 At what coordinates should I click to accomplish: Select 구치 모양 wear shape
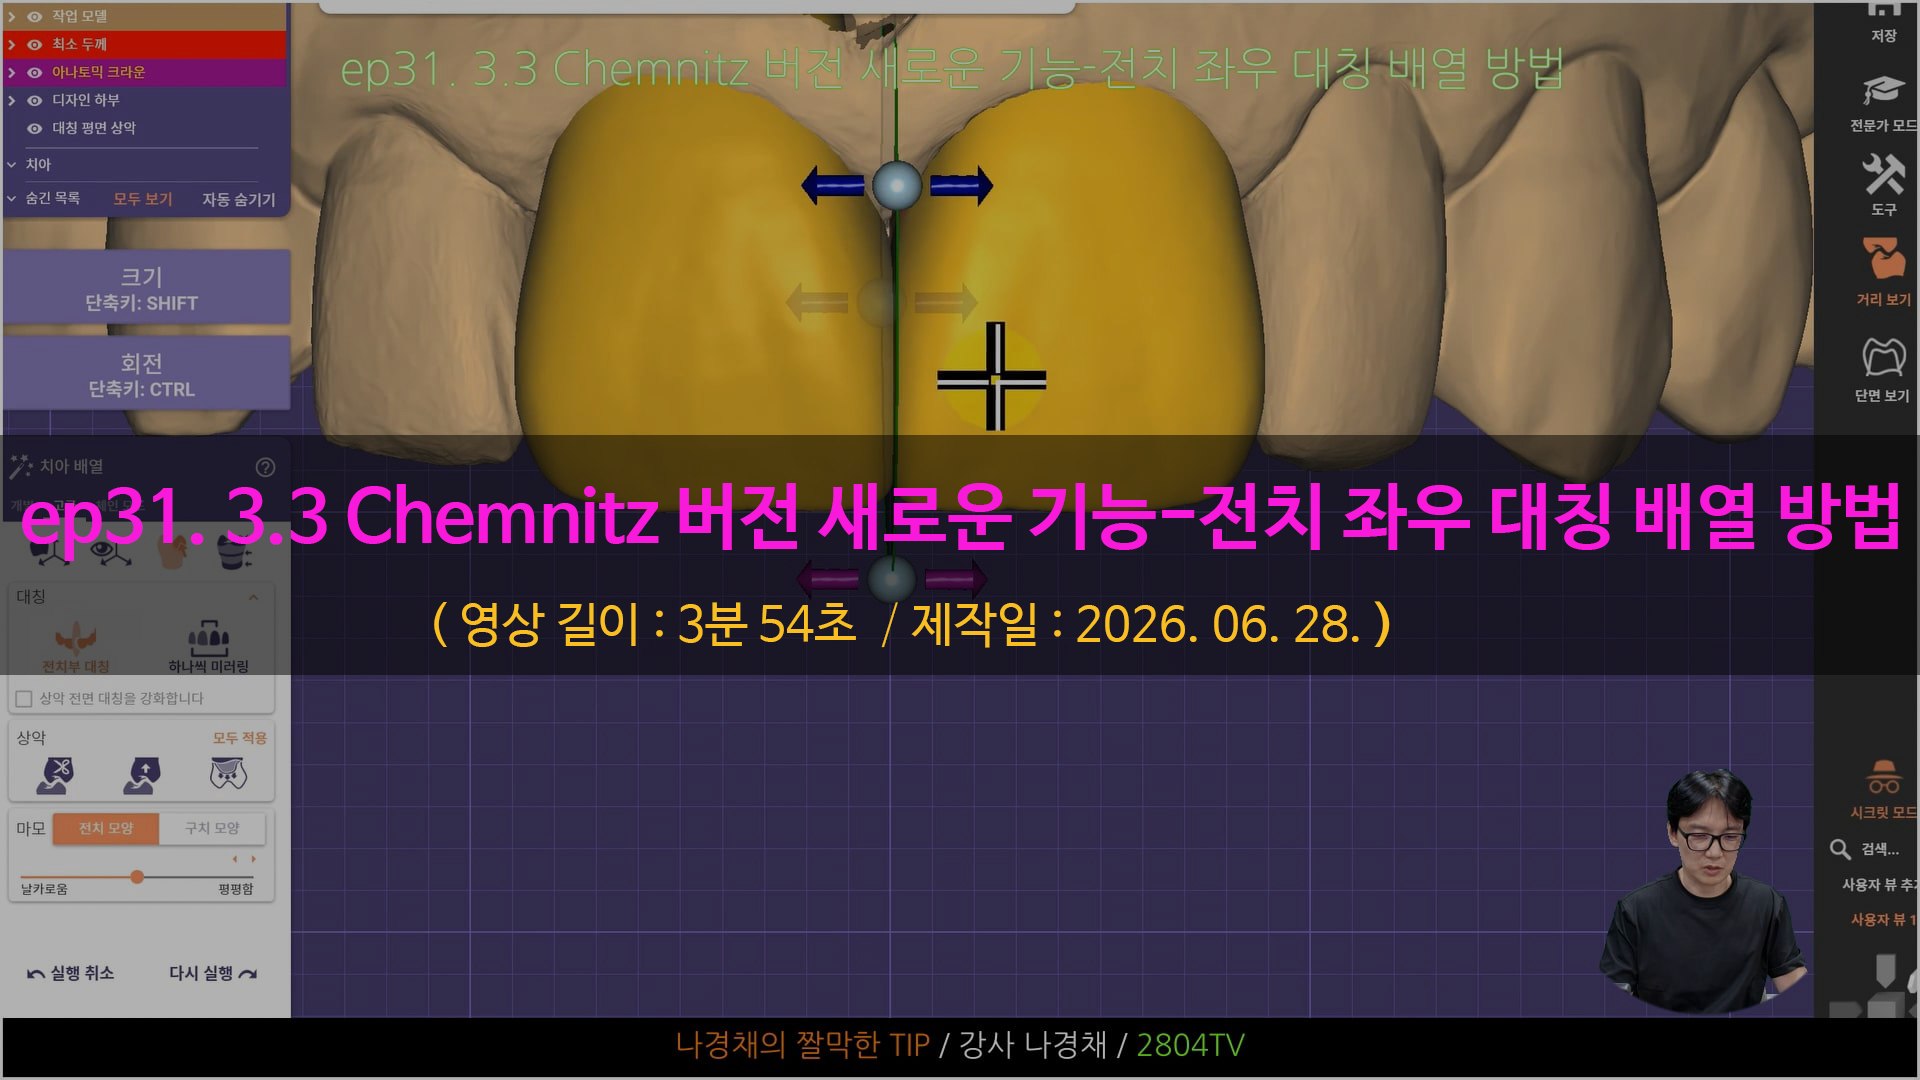pos(212,828)
